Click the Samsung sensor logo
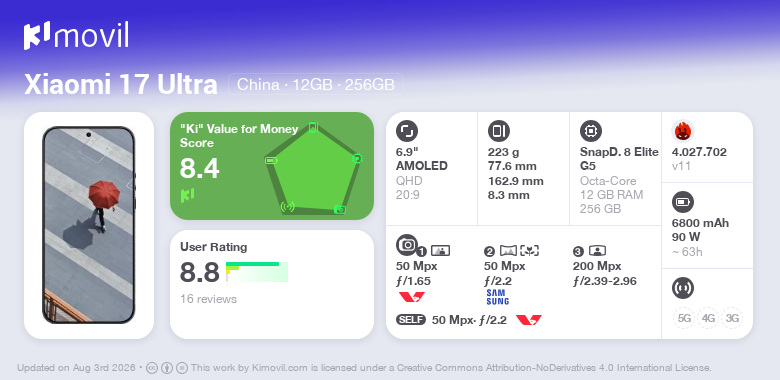The width and height of the screenshot is (780, 380). click(x=497, y=297)
